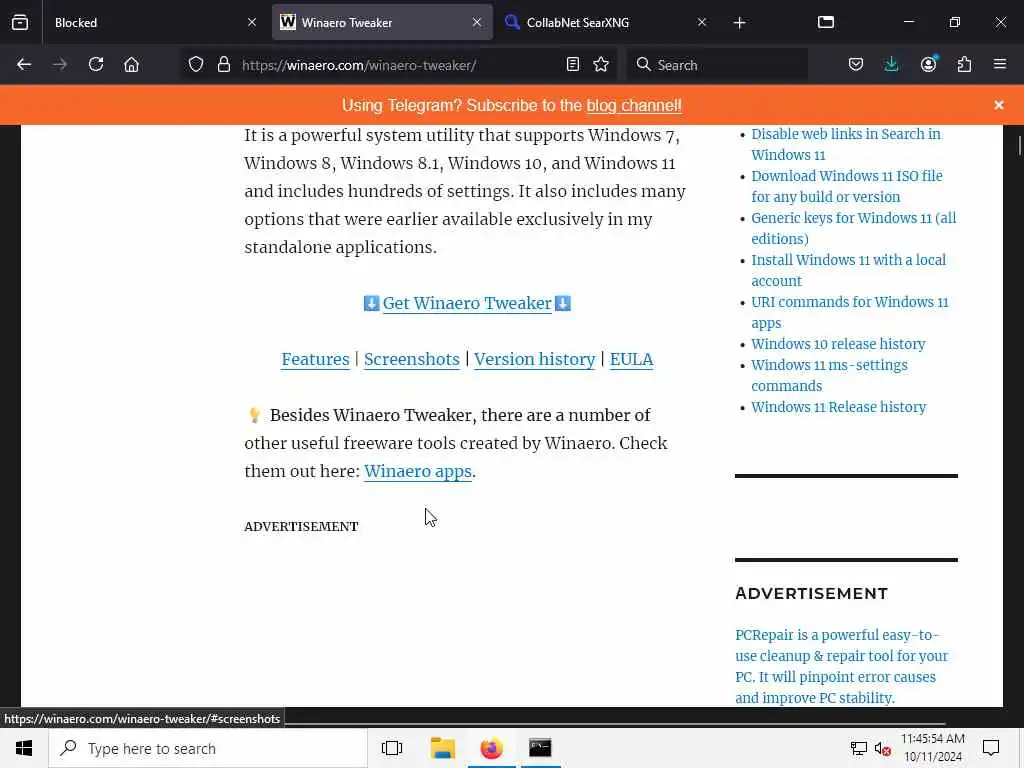Click the page vertical scrollbar thumb
This screenshot has height=768, width=1024.
tap(1019, 145)
